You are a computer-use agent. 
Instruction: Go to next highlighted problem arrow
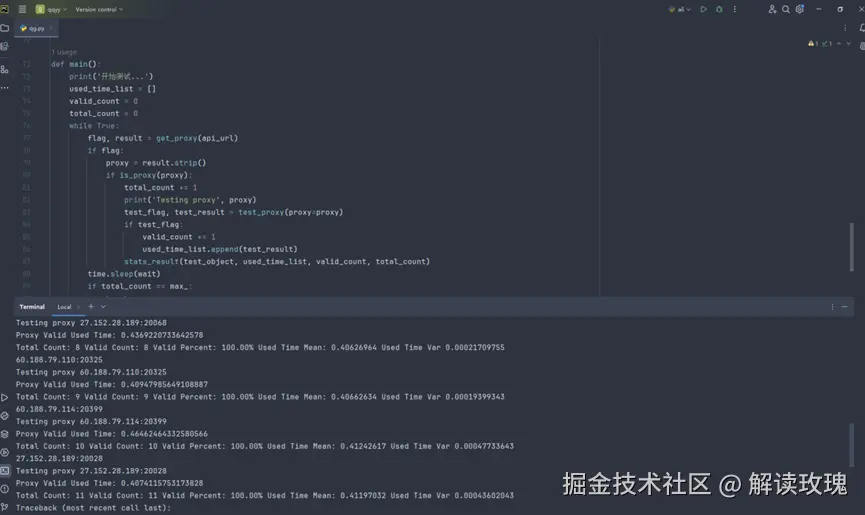848,44
